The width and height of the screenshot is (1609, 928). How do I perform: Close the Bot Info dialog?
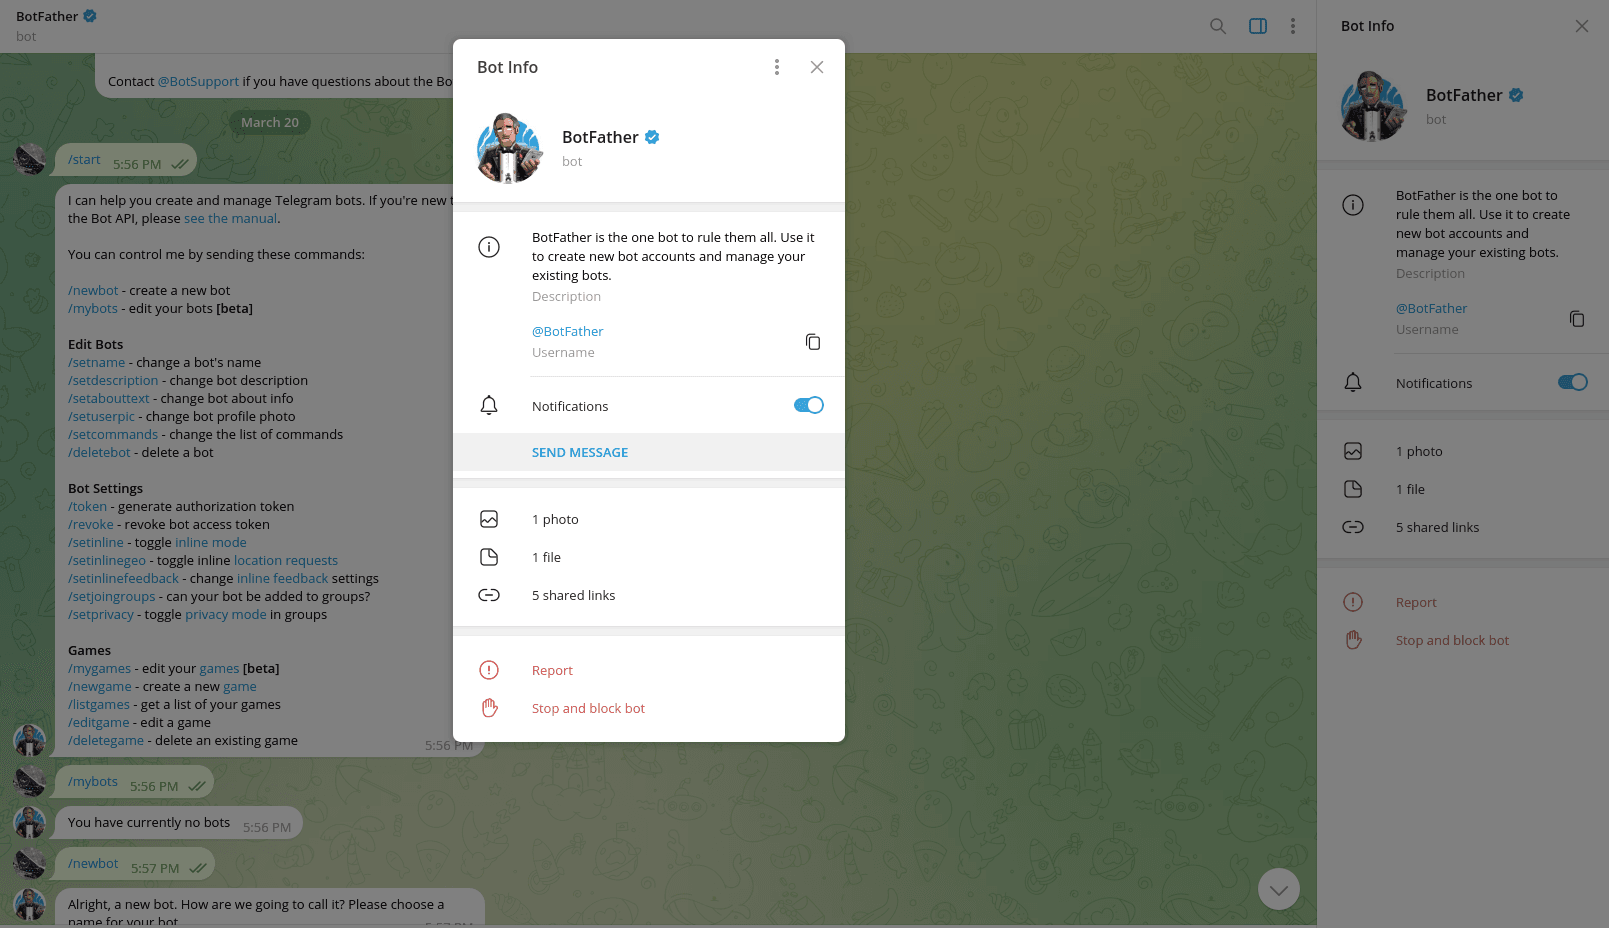point(817,67)
